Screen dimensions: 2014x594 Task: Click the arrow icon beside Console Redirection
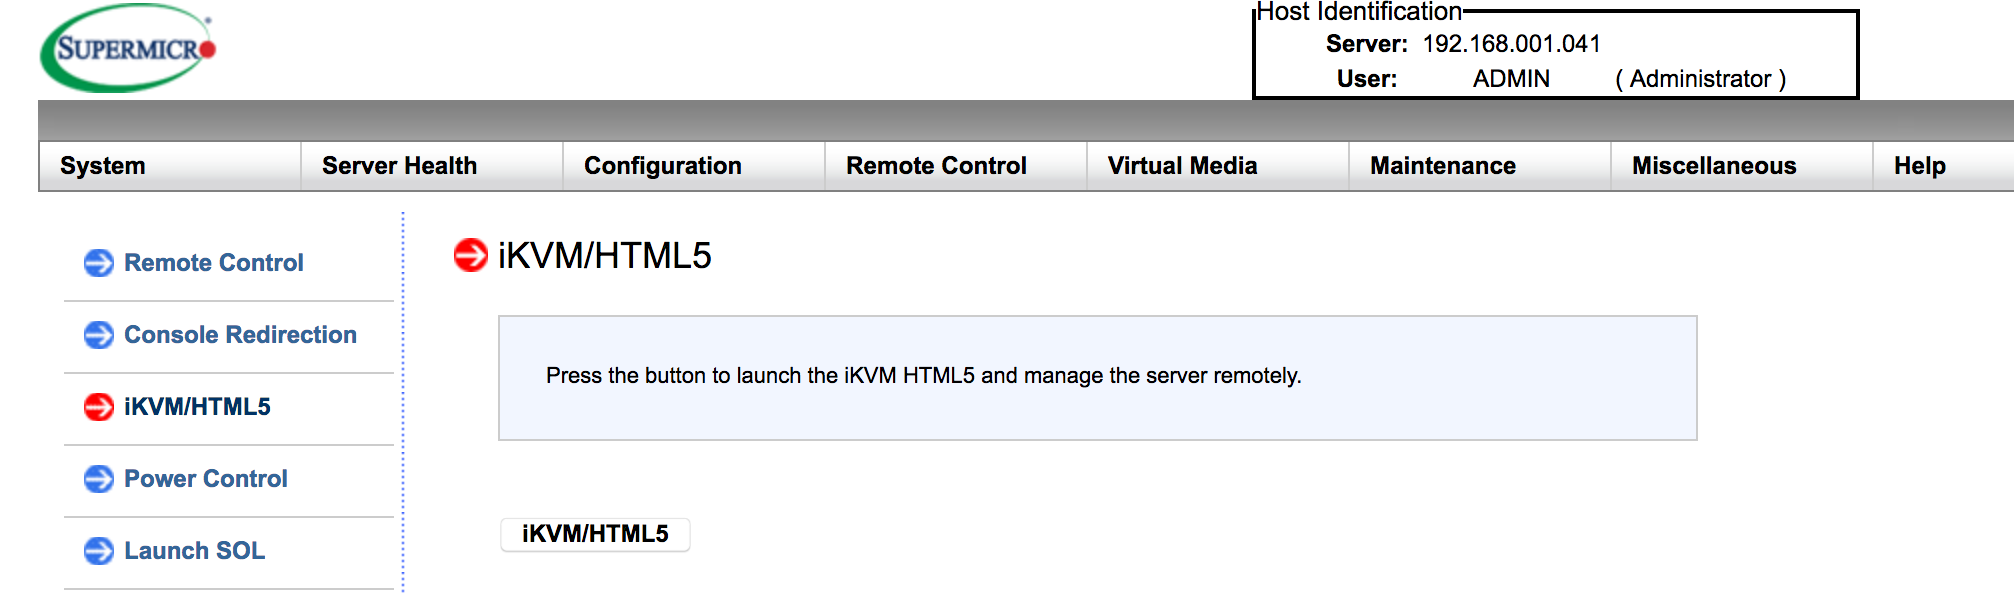click(99, 335)
